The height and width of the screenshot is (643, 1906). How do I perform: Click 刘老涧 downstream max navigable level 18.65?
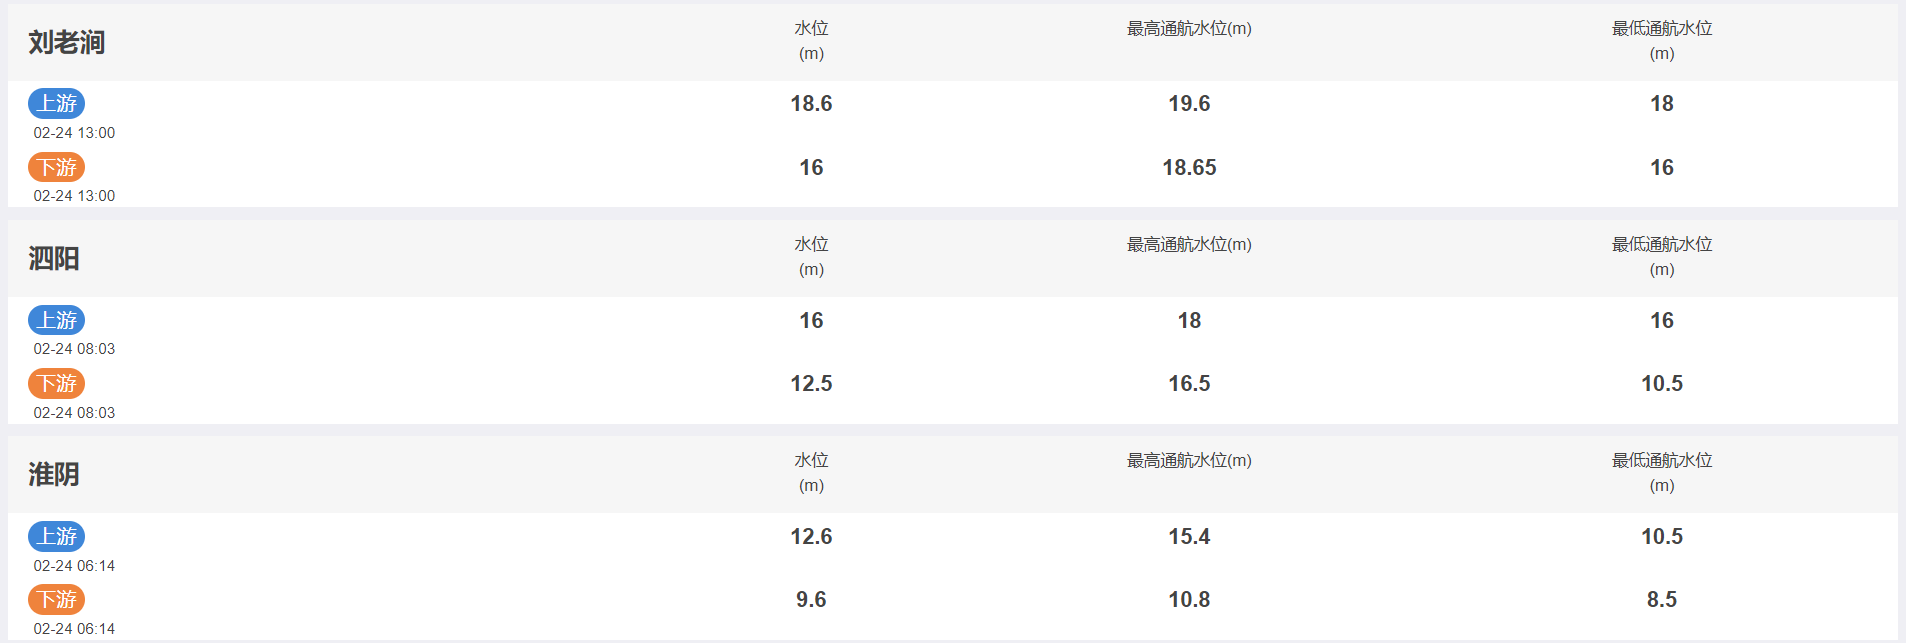(x=1189, y=167)
